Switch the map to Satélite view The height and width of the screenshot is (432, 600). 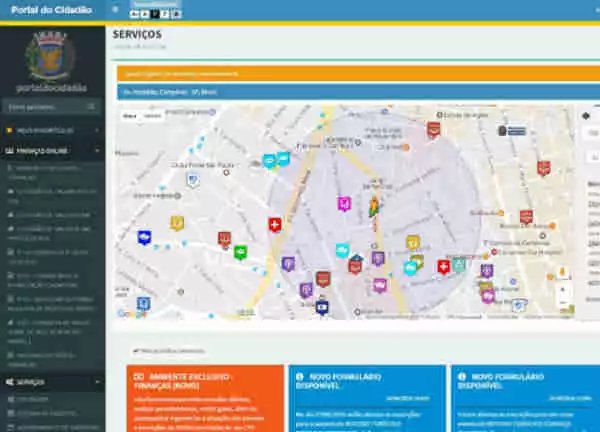[x=153, y=116]
